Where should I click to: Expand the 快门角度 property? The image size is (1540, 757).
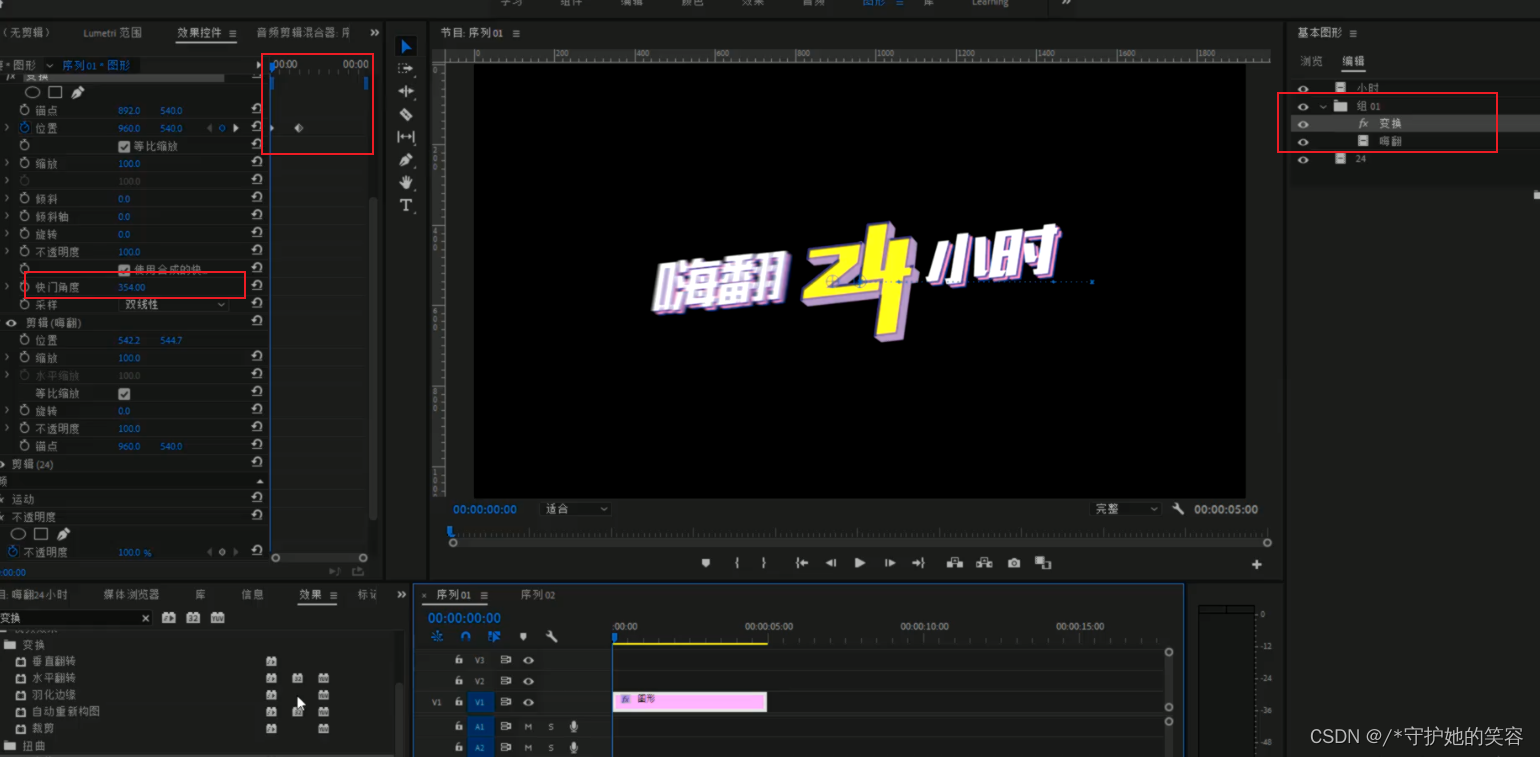(8, 287)
